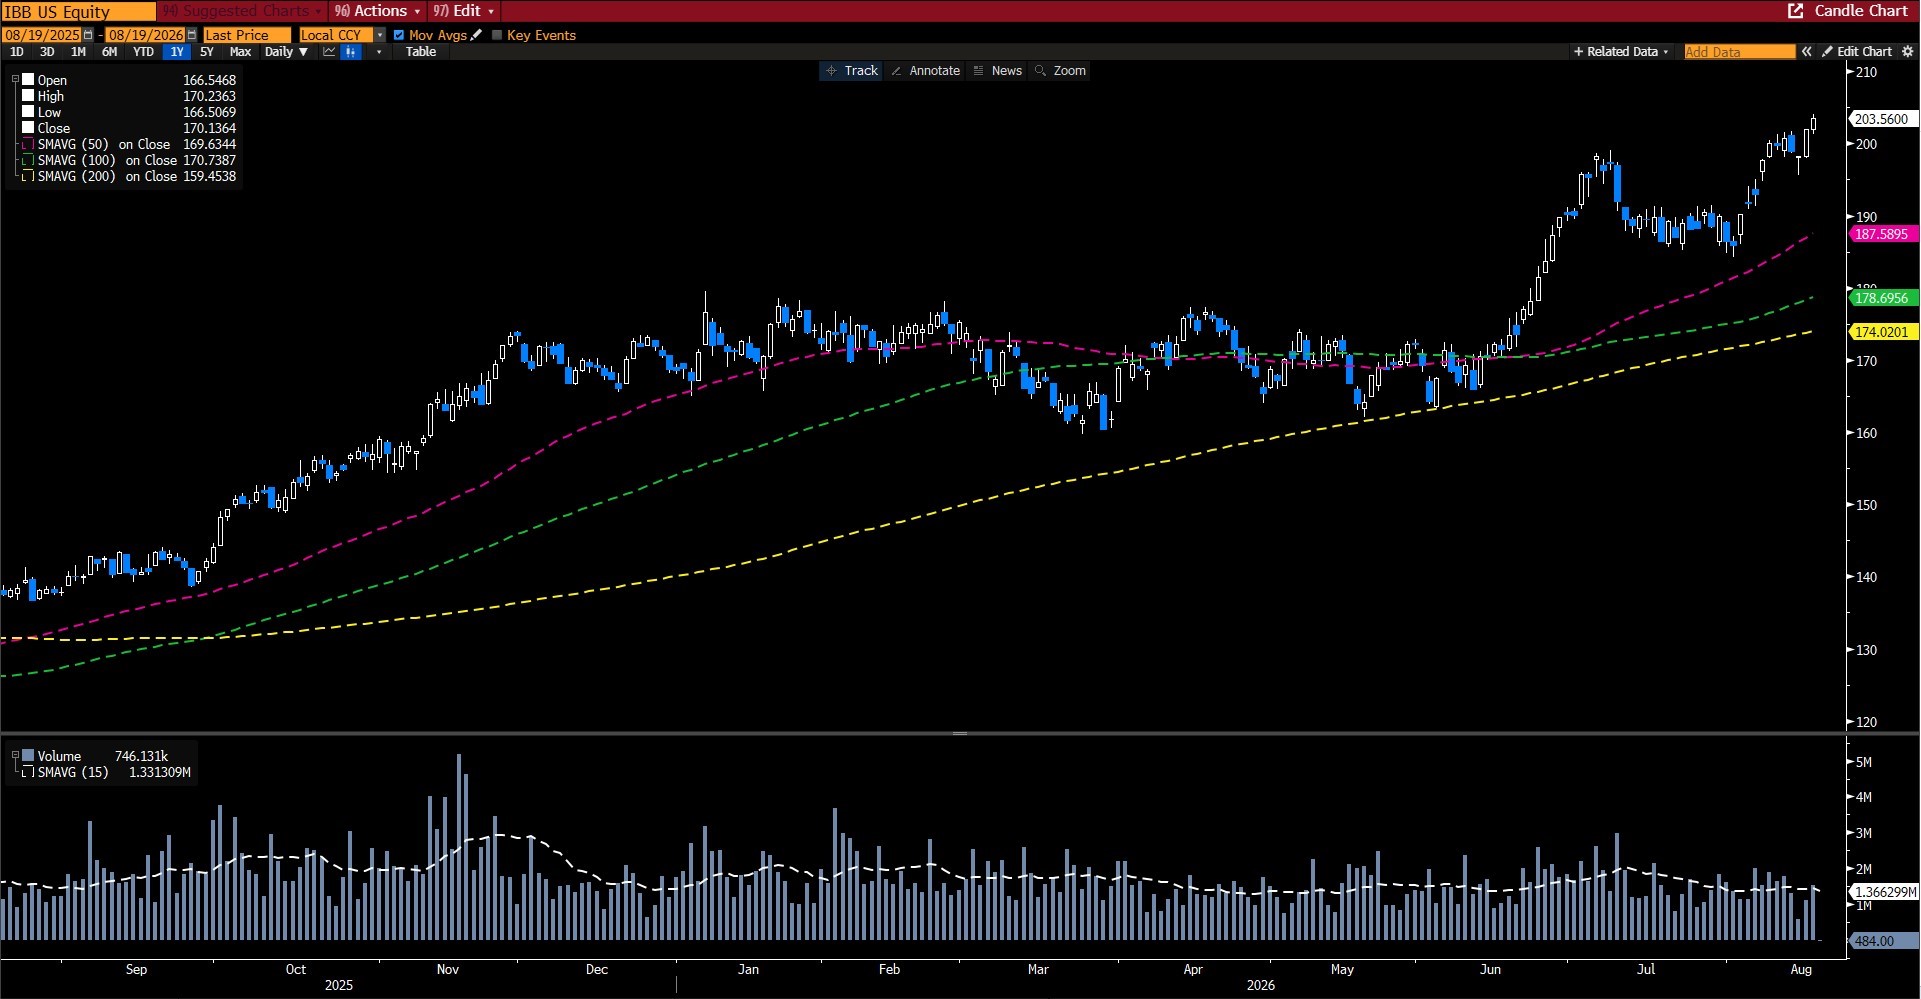Viewport: 1921px width, 999px height.
Task: Click the High series color swatch
Action: click(x=28, y=95)
